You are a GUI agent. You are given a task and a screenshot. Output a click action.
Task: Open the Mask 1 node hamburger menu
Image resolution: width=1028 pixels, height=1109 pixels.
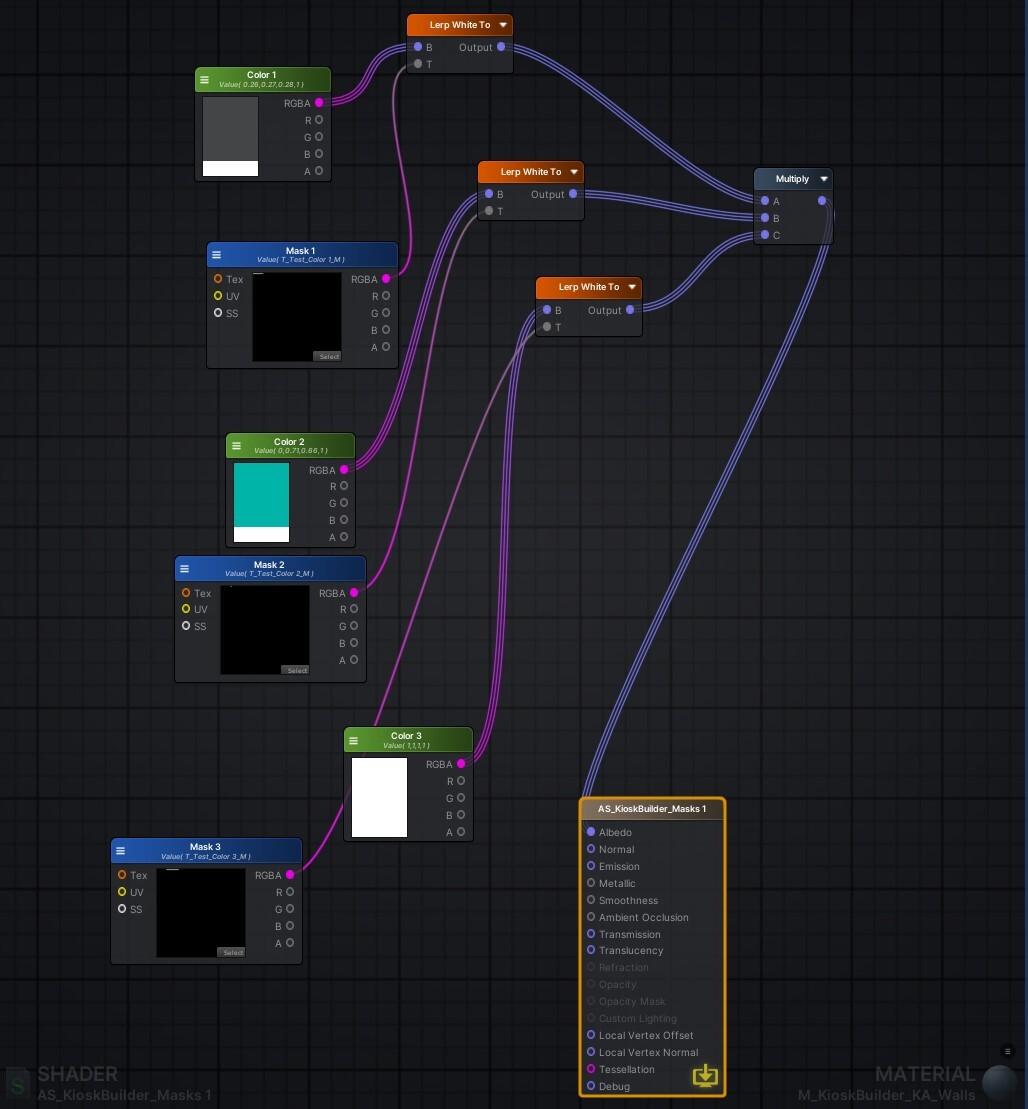(x=216, y=254)
